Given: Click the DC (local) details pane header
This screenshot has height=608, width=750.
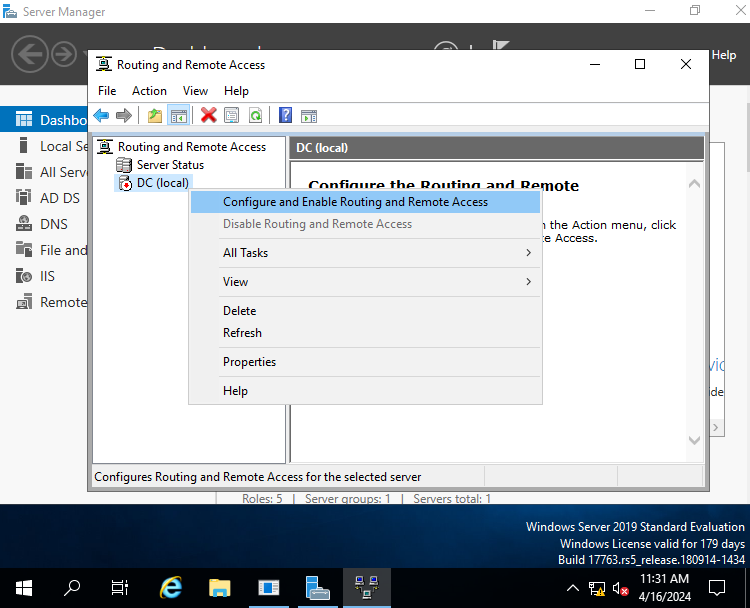Looking at the screenshot, I should coord(496,148).
